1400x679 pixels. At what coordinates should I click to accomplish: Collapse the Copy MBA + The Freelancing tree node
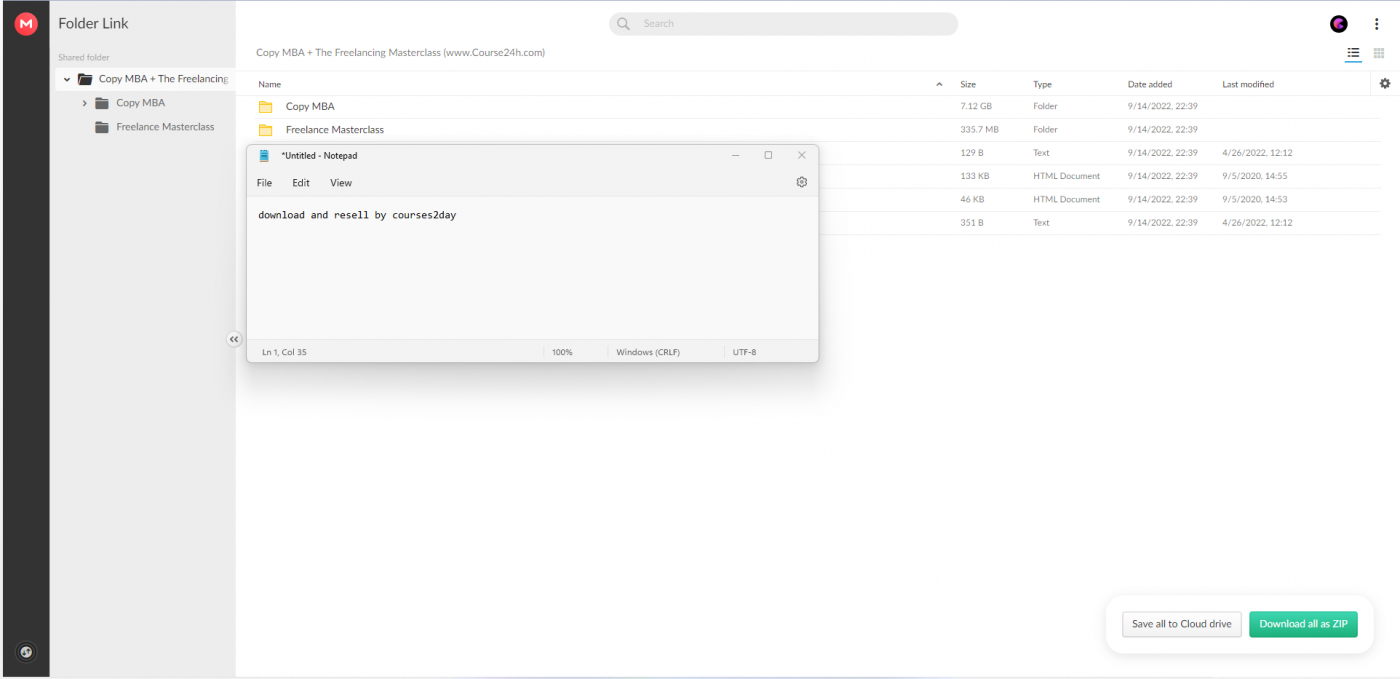67,79
